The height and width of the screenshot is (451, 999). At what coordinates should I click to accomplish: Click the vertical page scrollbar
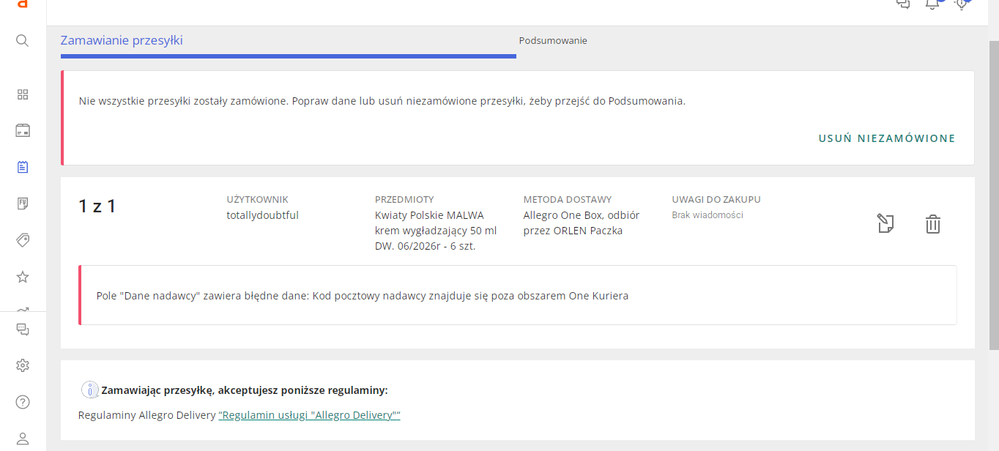992,200
